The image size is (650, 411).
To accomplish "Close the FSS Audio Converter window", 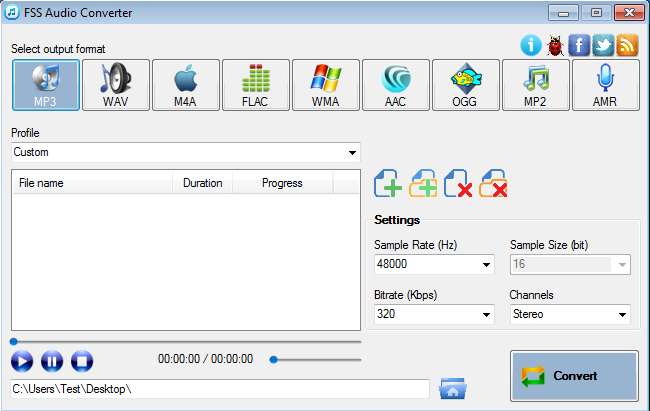I will click(629, 13).
